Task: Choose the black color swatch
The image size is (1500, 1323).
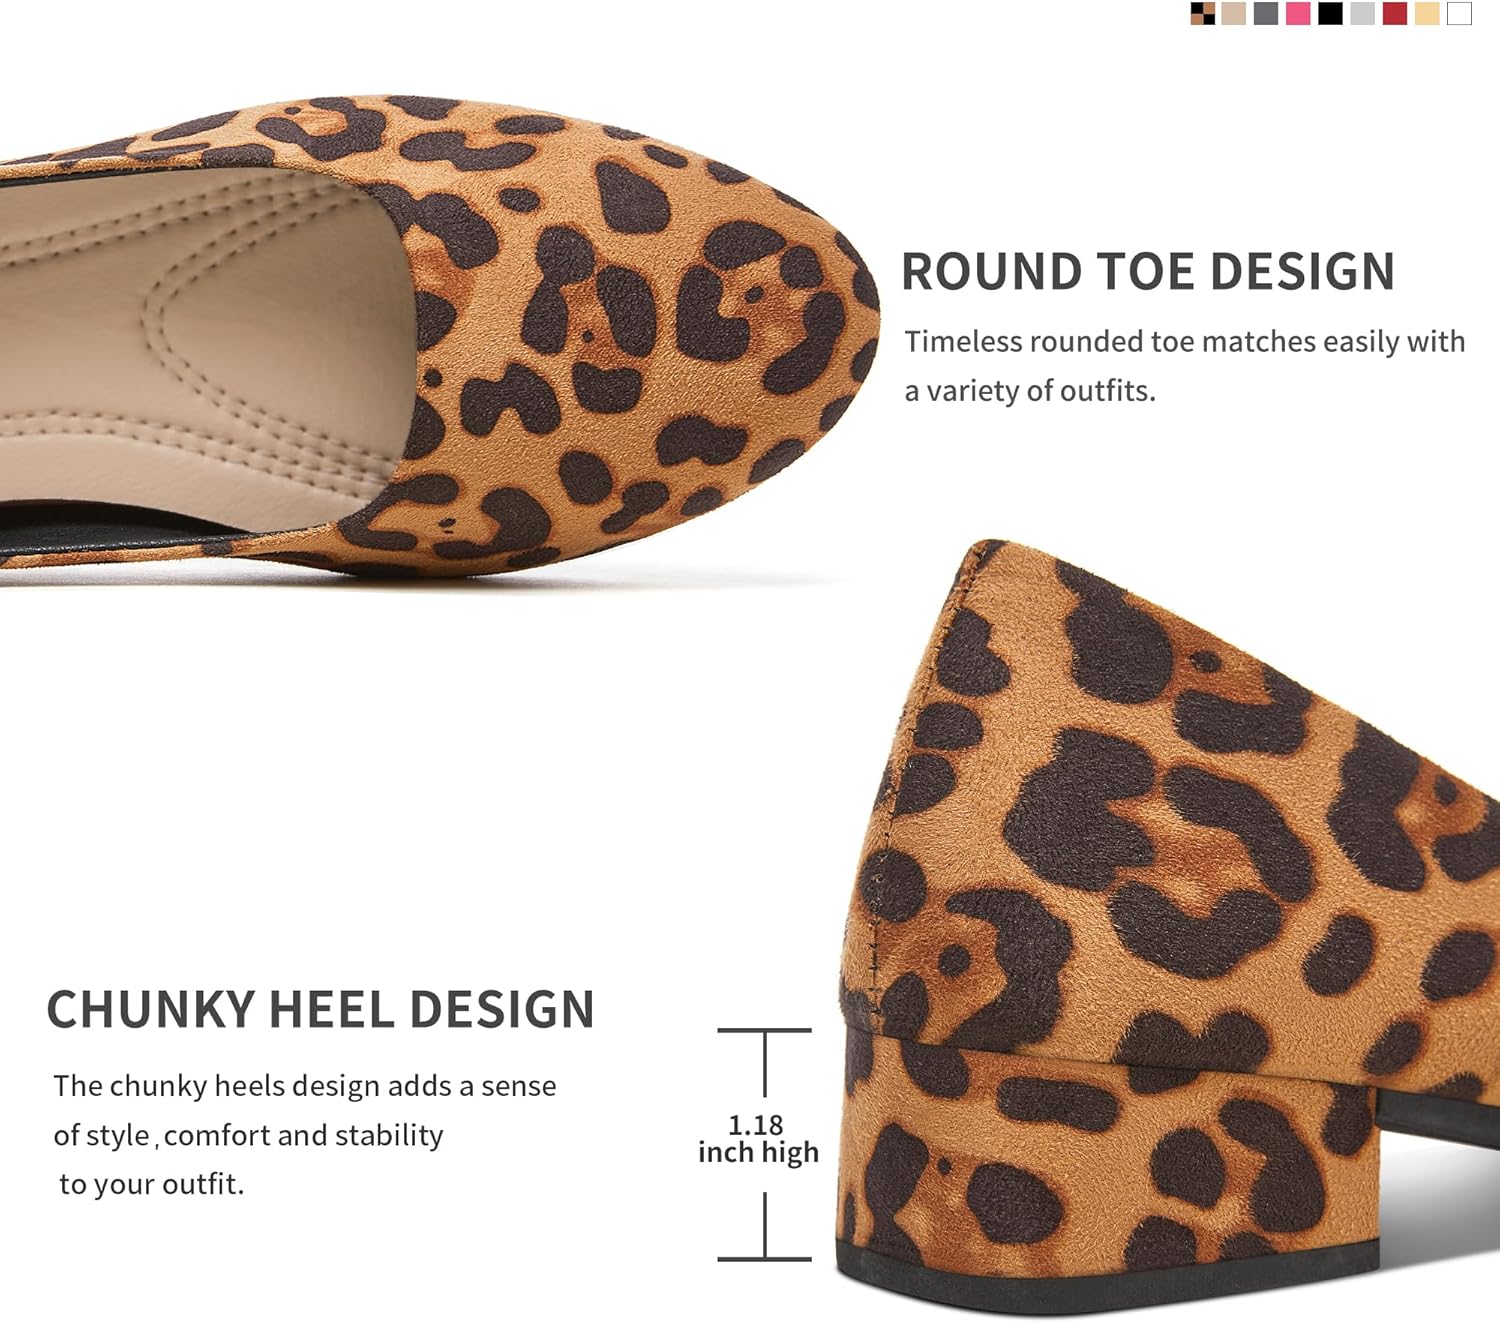Action: pos(1330,13)
